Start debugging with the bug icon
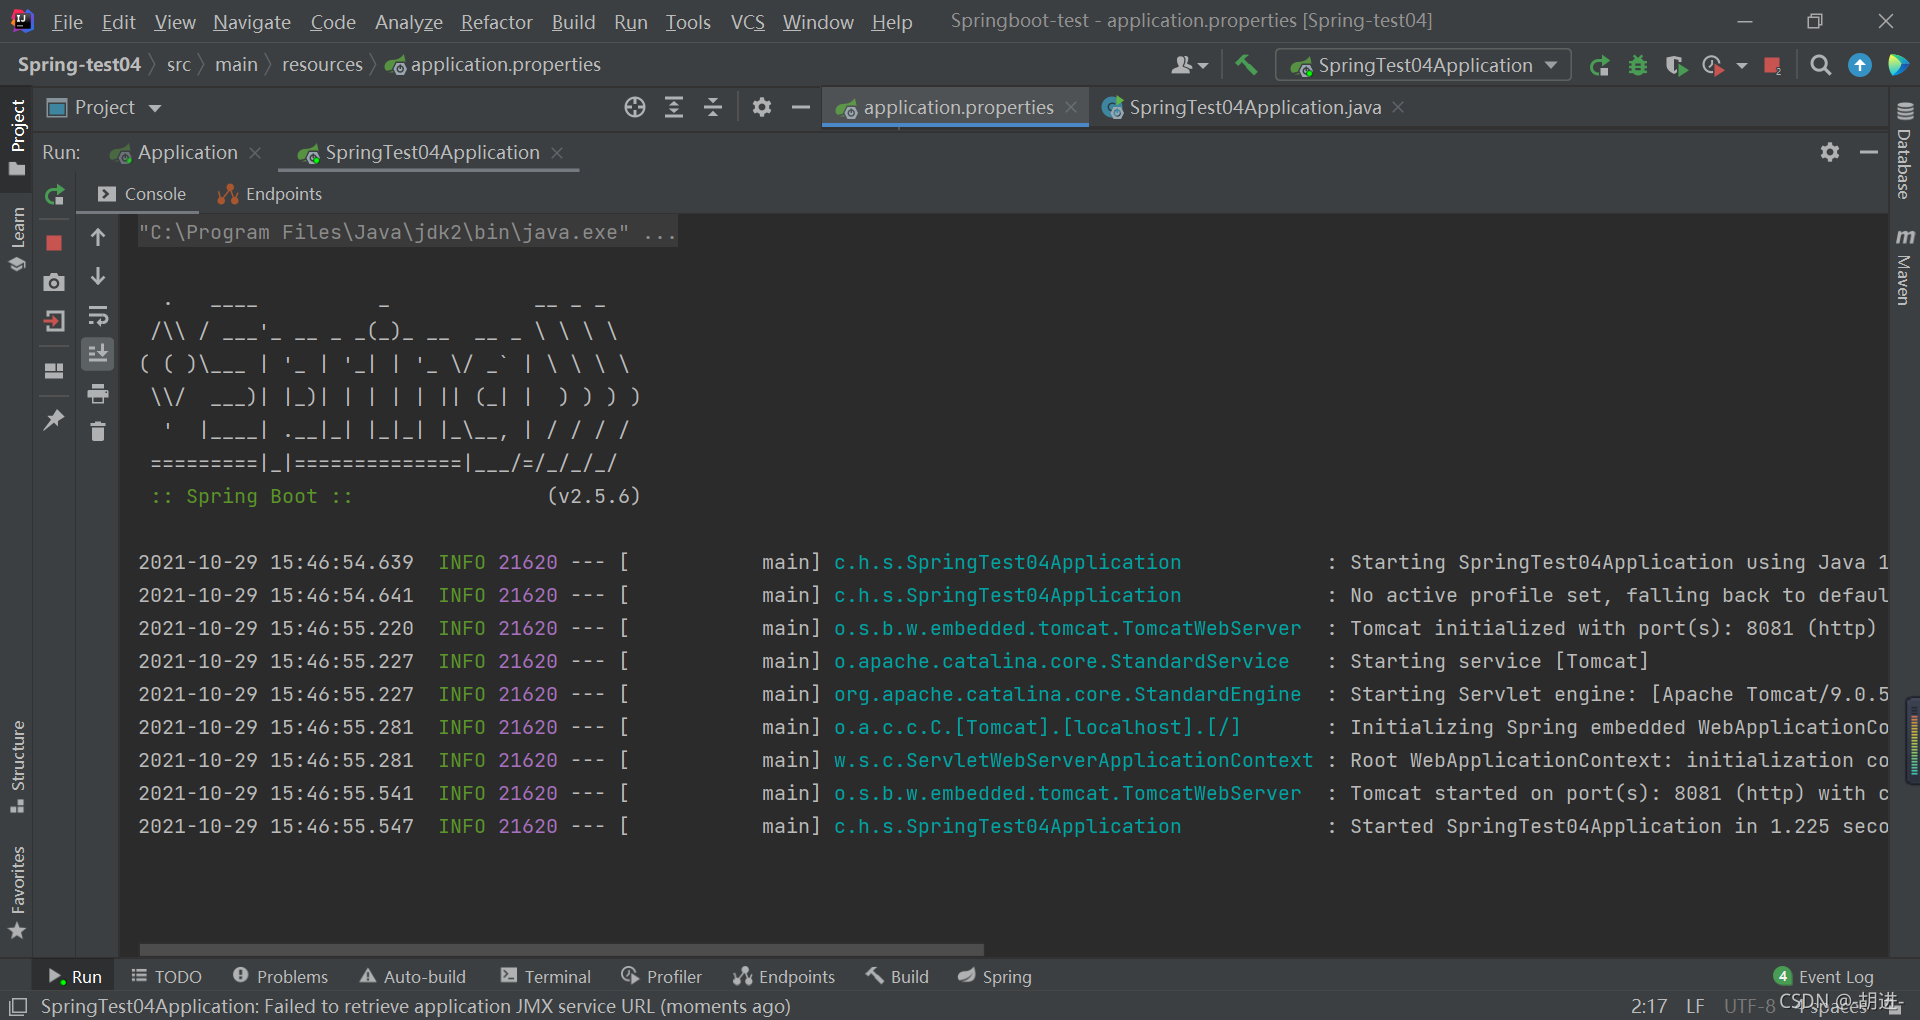 point(1638,66)
